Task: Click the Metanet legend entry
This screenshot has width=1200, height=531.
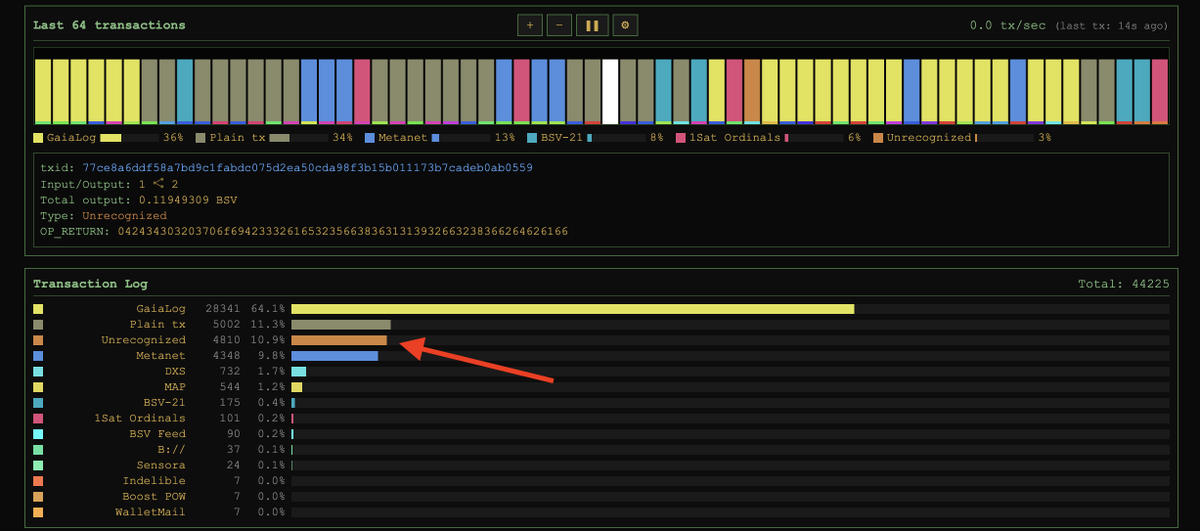Action: click(440, 137)
